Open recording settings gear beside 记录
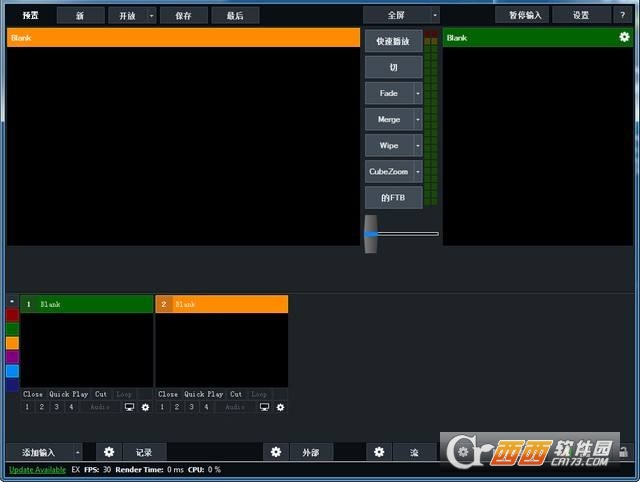The height and width of the screenshot is (482, 640). tap(109, 452)
